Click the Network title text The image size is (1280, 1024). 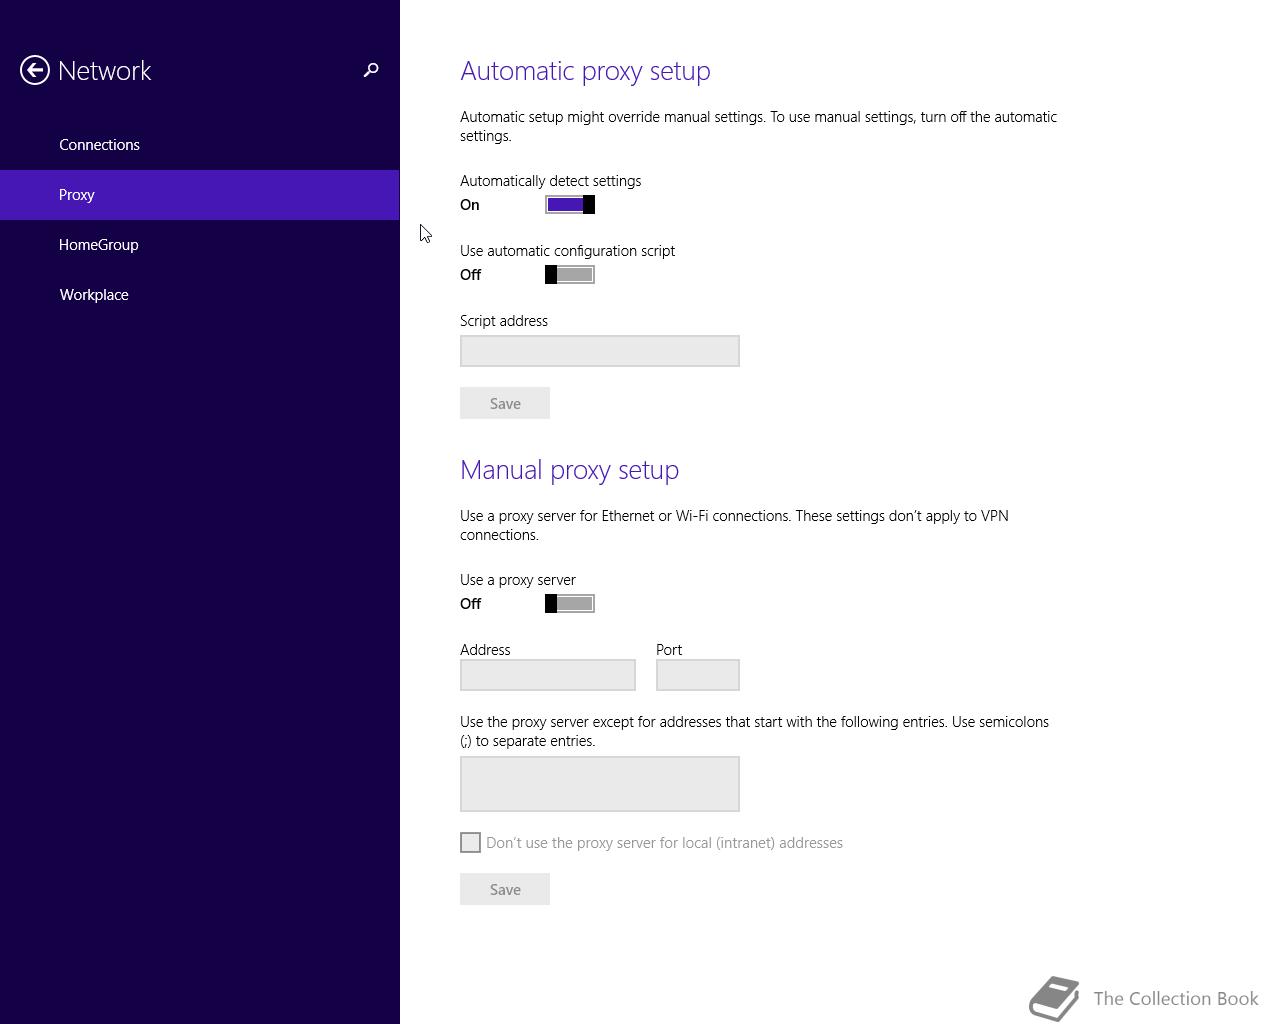click(105, 71)
